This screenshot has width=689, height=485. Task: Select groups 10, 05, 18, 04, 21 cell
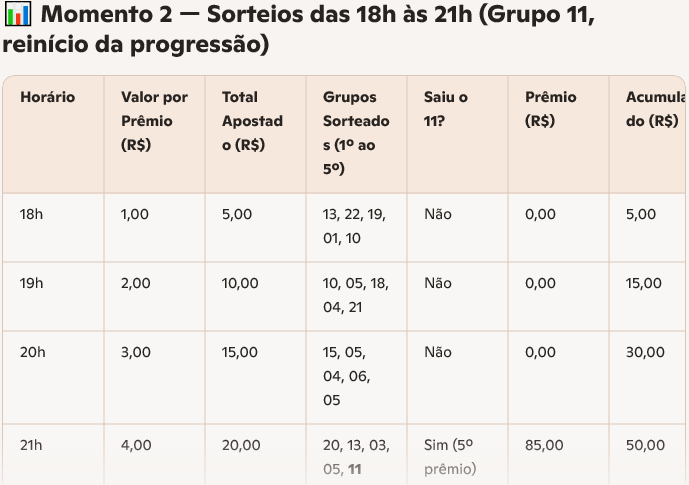point(355,295)
